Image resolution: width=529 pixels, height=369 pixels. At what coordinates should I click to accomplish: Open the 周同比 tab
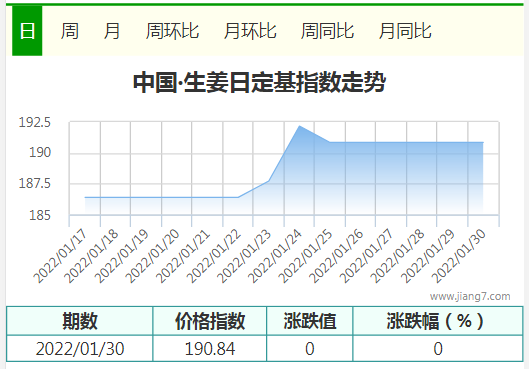click(327, 31)
